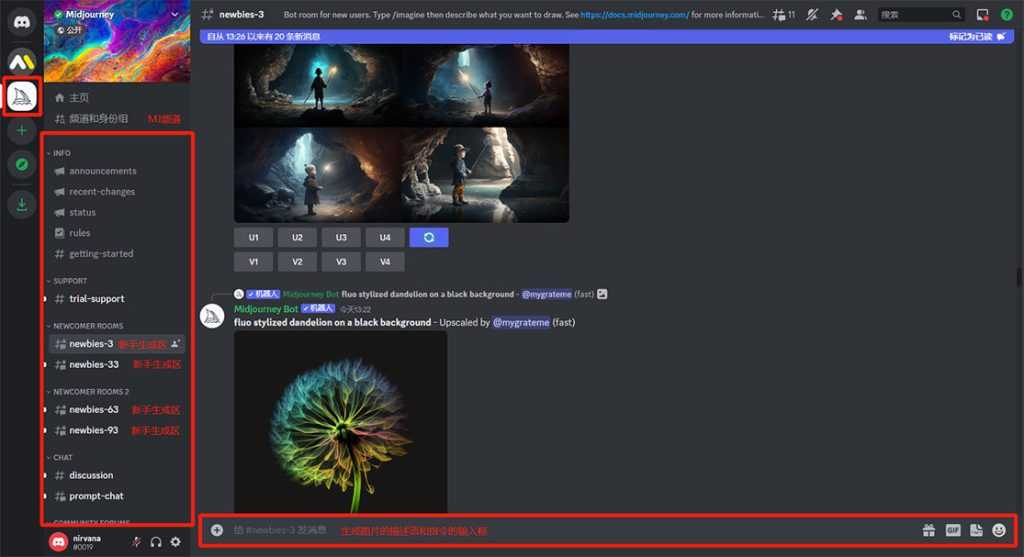The image size is (1024, 557).
Task: Switch to the newbies-33 channel
Action: pos(94,365)
